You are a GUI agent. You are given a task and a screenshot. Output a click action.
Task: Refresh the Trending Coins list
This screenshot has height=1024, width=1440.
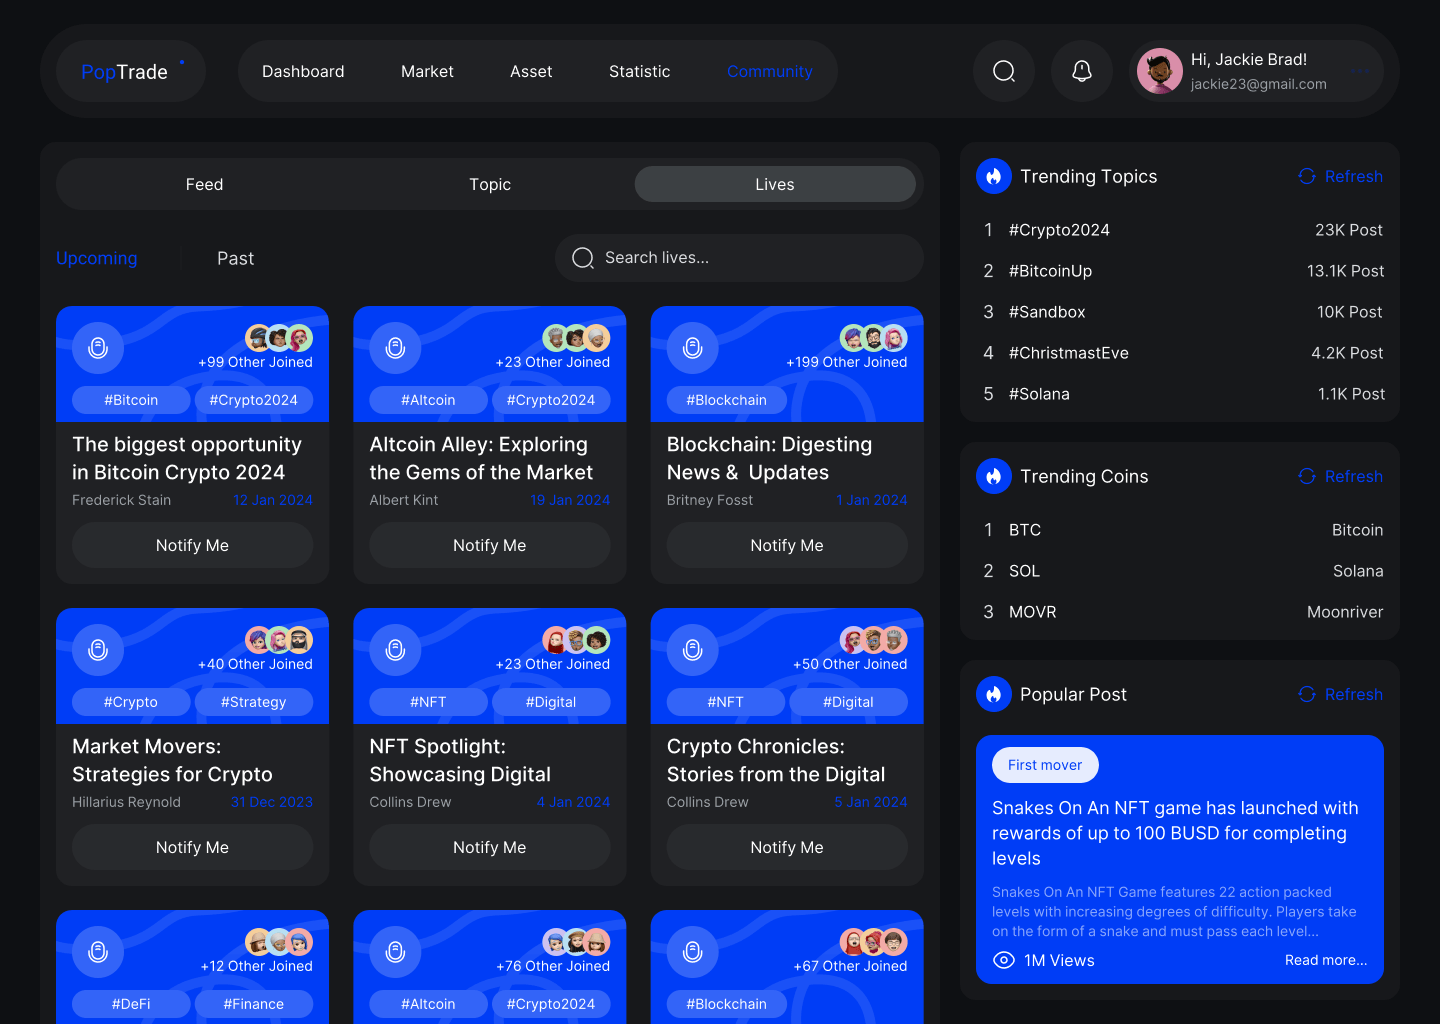pos(1340,476)
